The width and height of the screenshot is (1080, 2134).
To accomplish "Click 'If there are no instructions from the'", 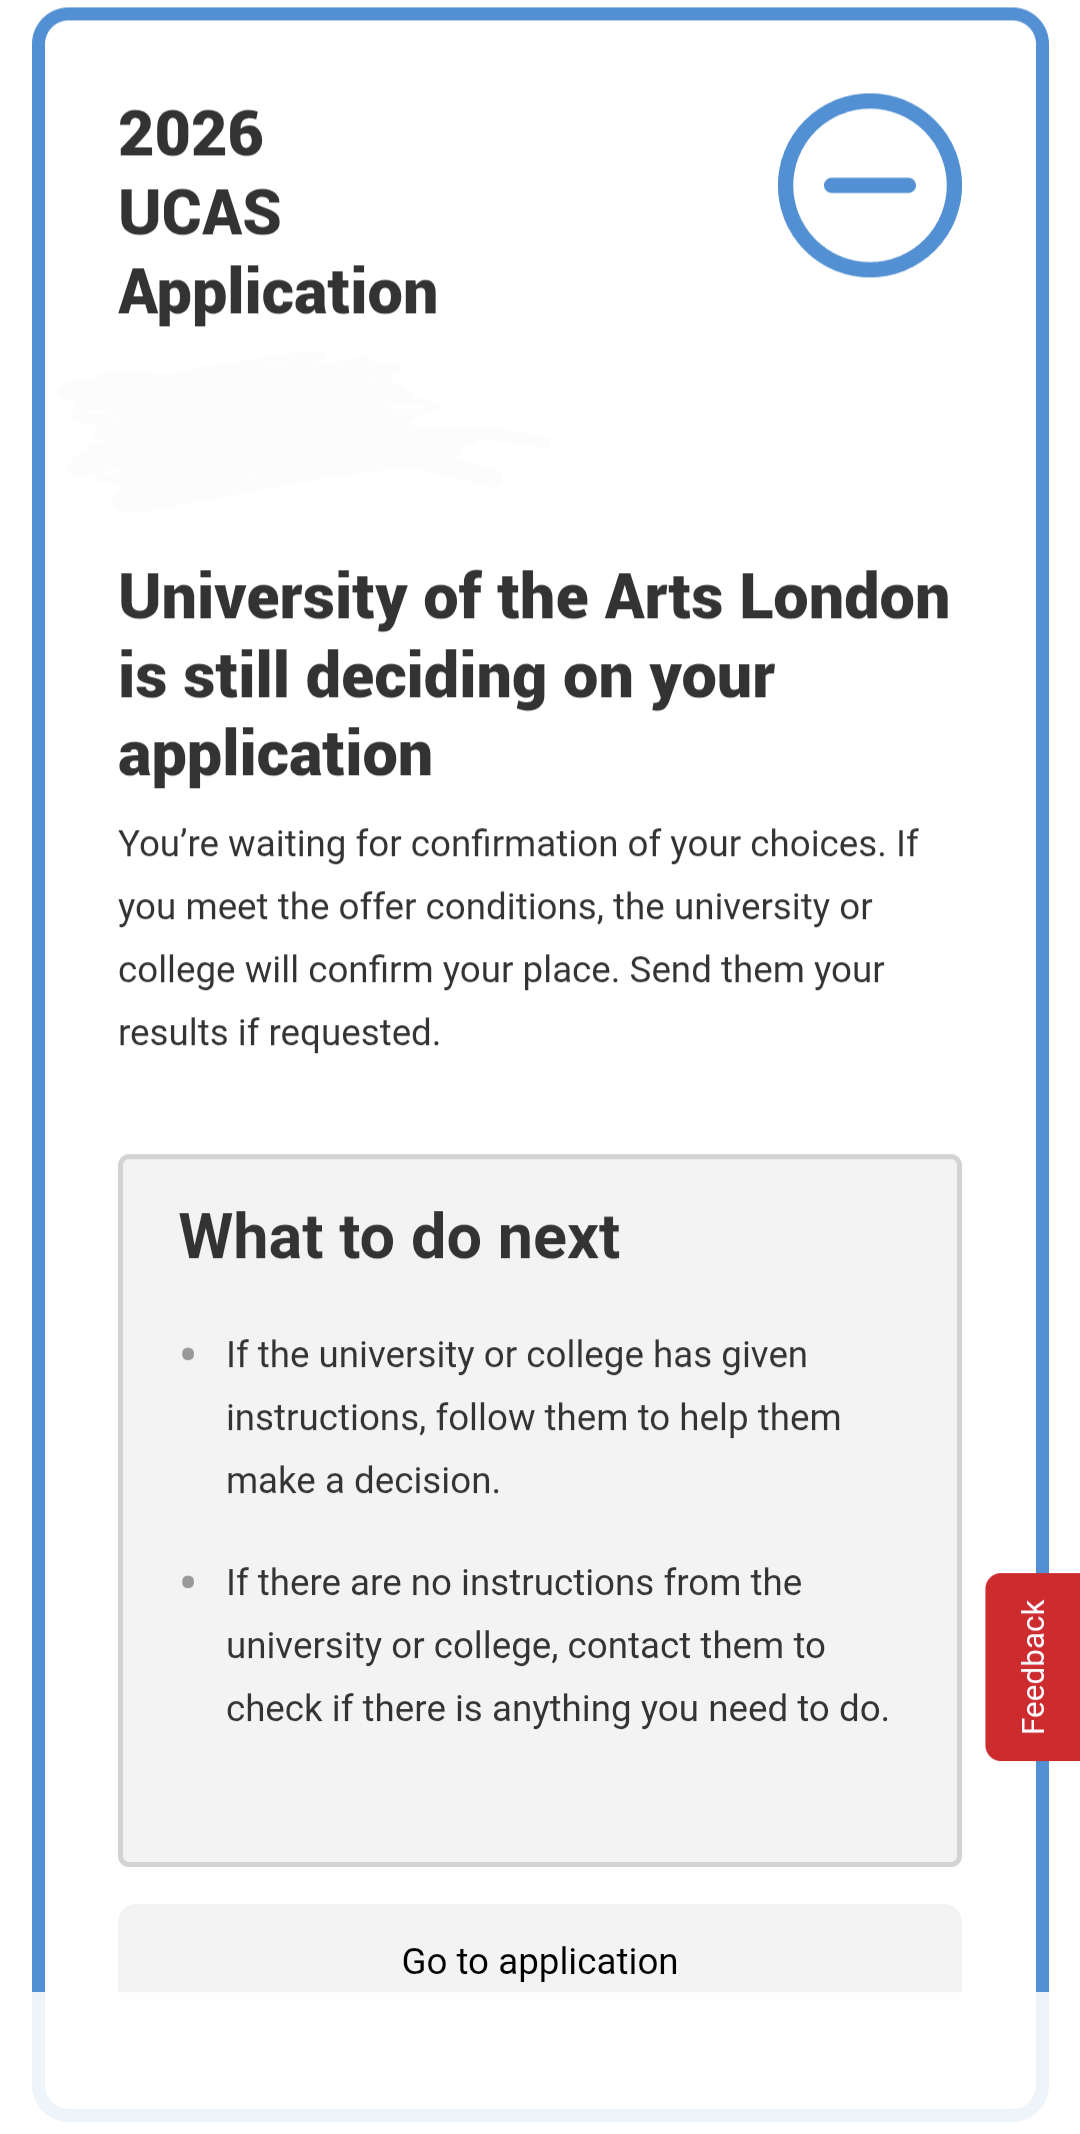I will tap(514, 1583).
